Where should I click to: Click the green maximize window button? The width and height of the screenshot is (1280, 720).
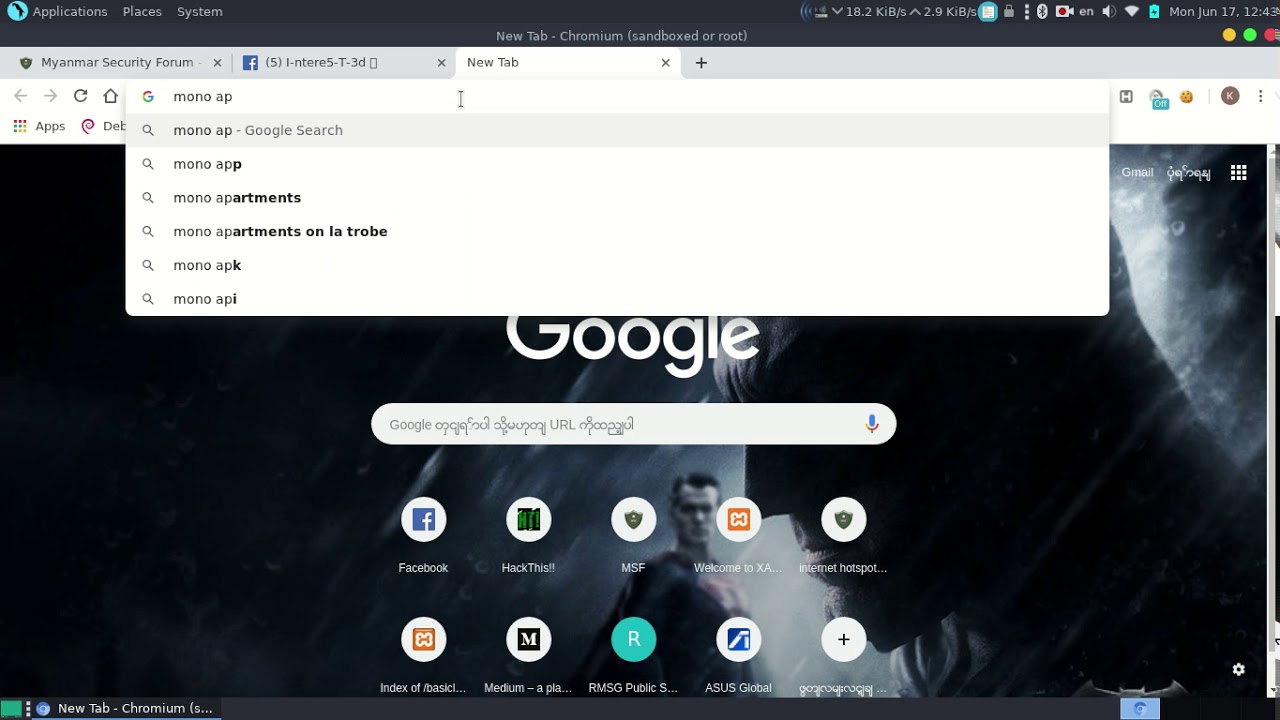(1250, 35)
